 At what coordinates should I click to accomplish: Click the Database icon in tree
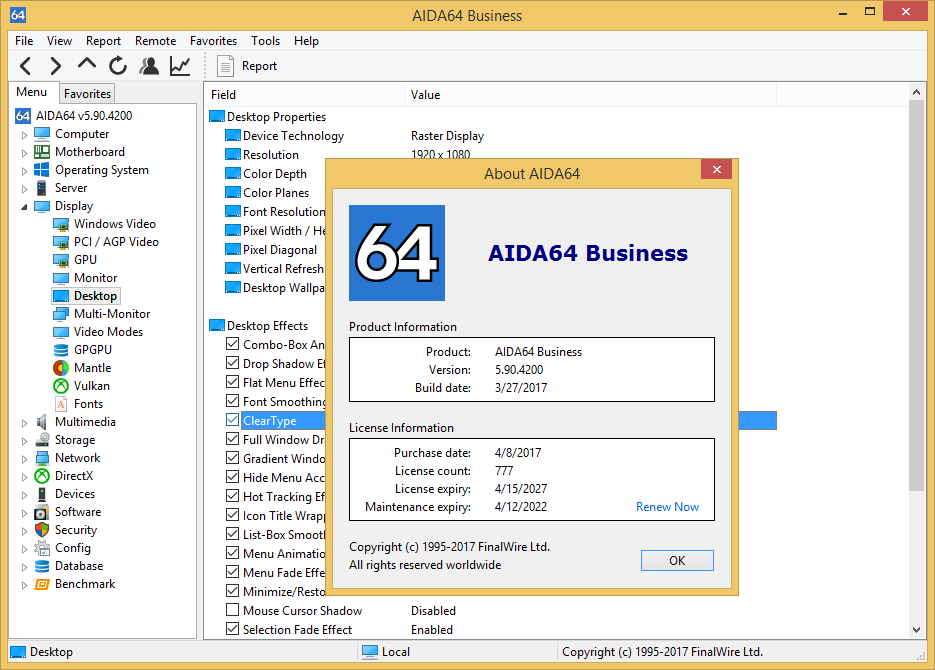click(42, 566)
